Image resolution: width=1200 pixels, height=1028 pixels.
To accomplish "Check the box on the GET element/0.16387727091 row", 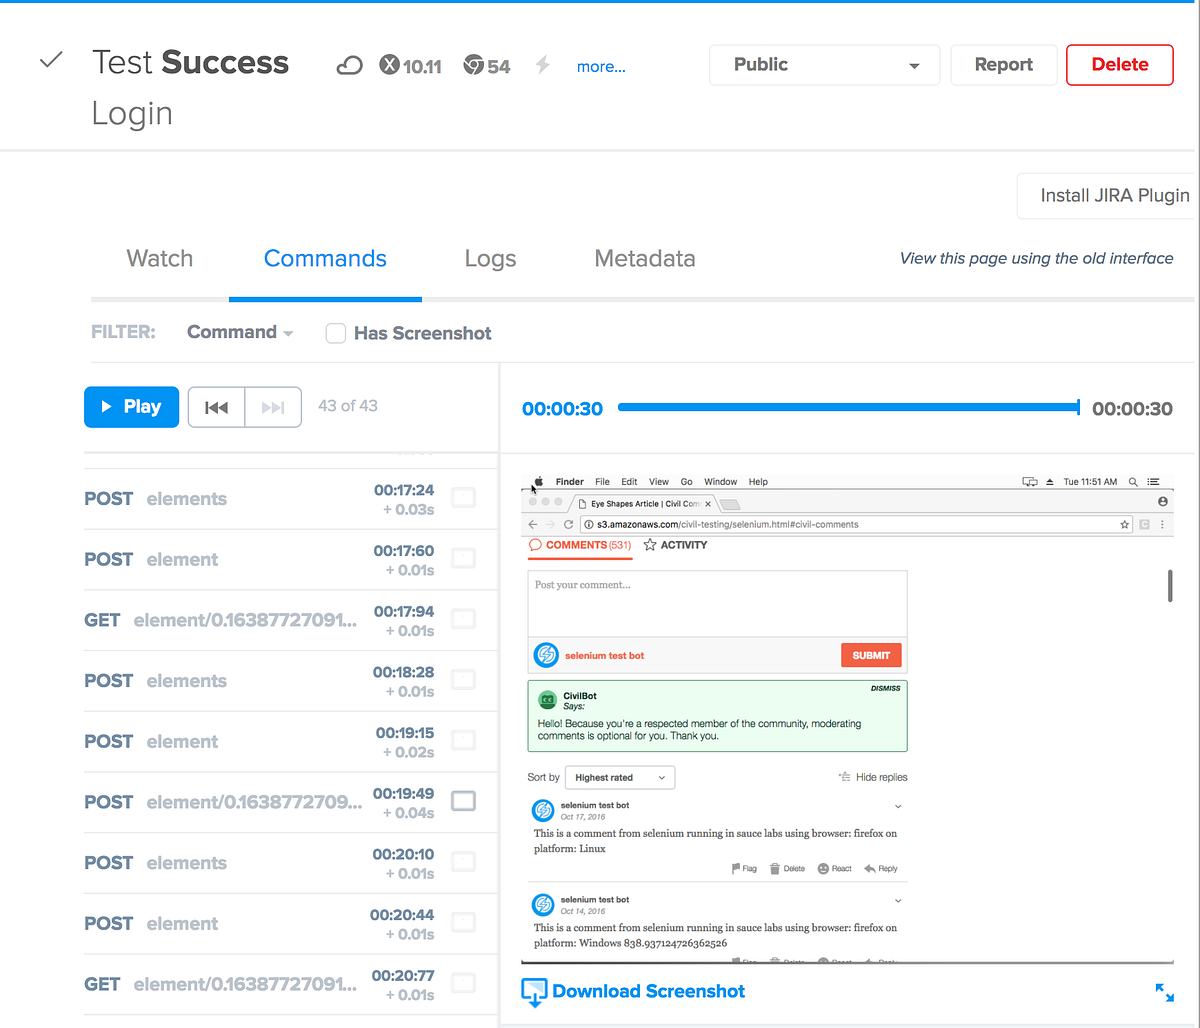I will [x=463, y=618].
